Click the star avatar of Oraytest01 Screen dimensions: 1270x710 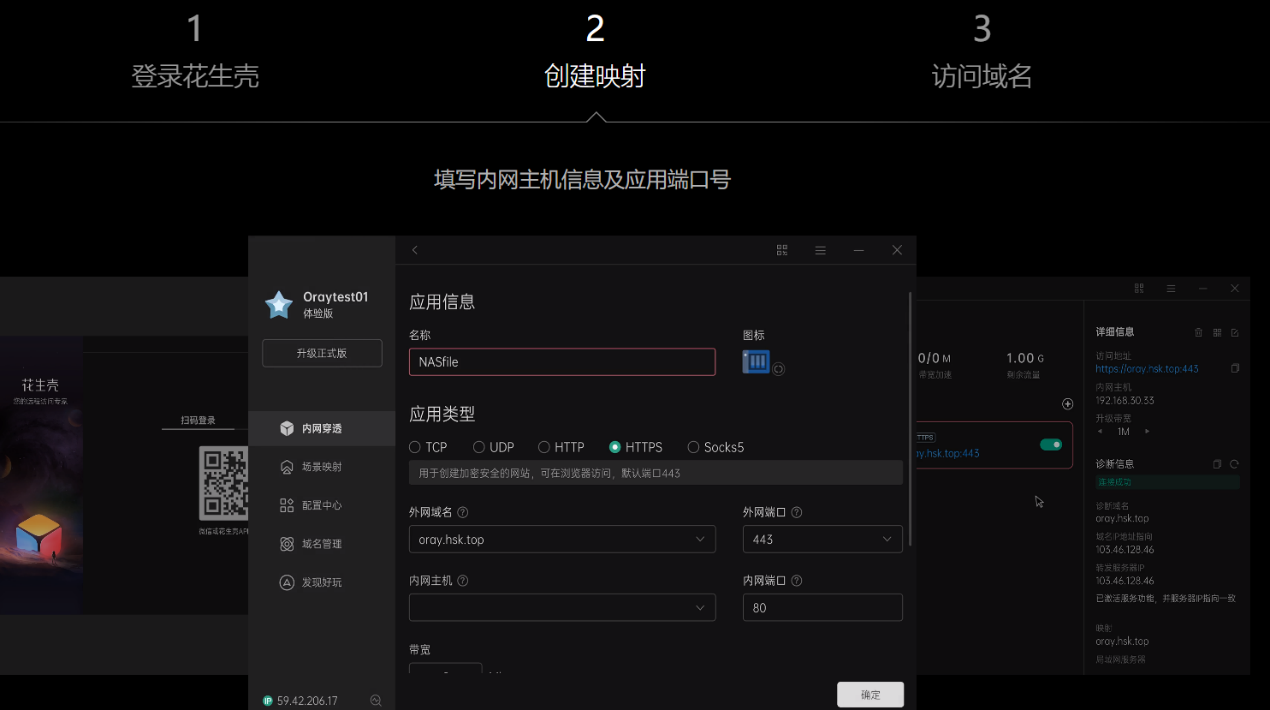[x=279, y=304]
